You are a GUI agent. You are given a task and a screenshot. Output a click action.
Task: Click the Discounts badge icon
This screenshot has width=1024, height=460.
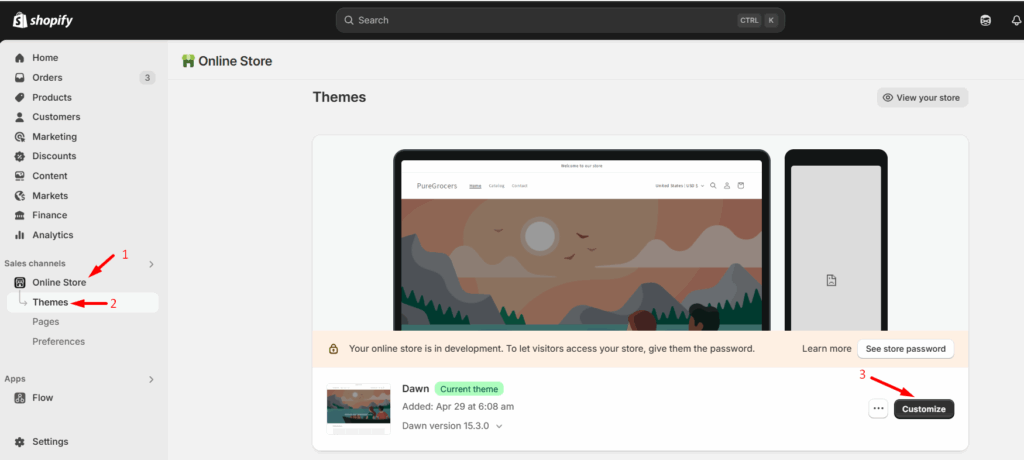click(19, 156)
